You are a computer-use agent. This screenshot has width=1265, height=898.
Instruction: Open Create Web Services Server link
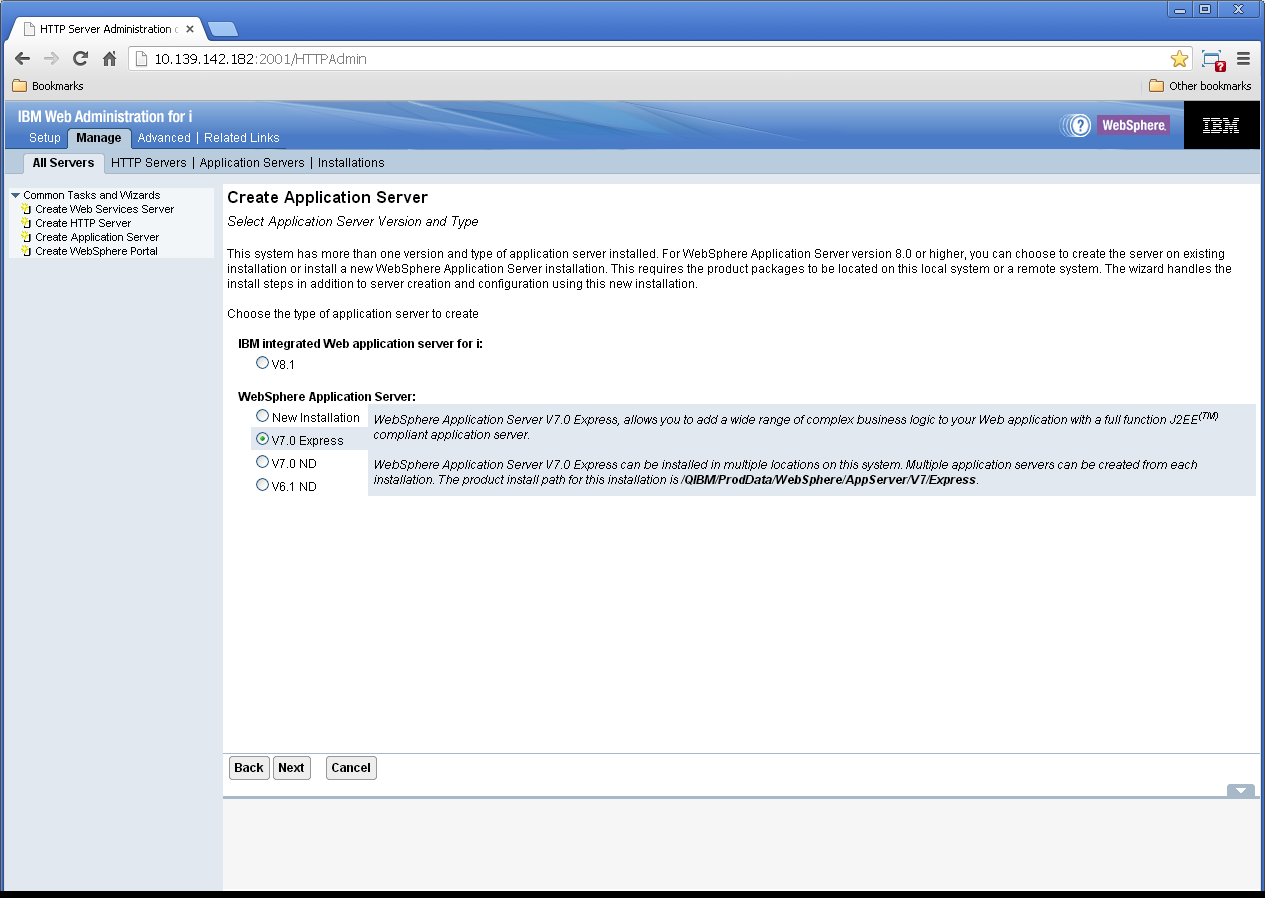(105, 209)
